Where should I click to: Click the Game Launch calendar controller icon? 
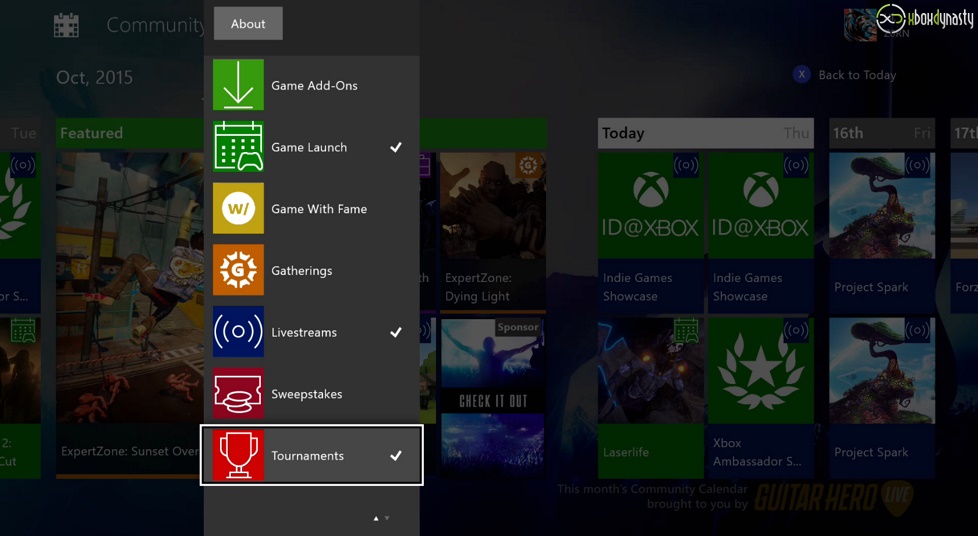click(238, 147)
